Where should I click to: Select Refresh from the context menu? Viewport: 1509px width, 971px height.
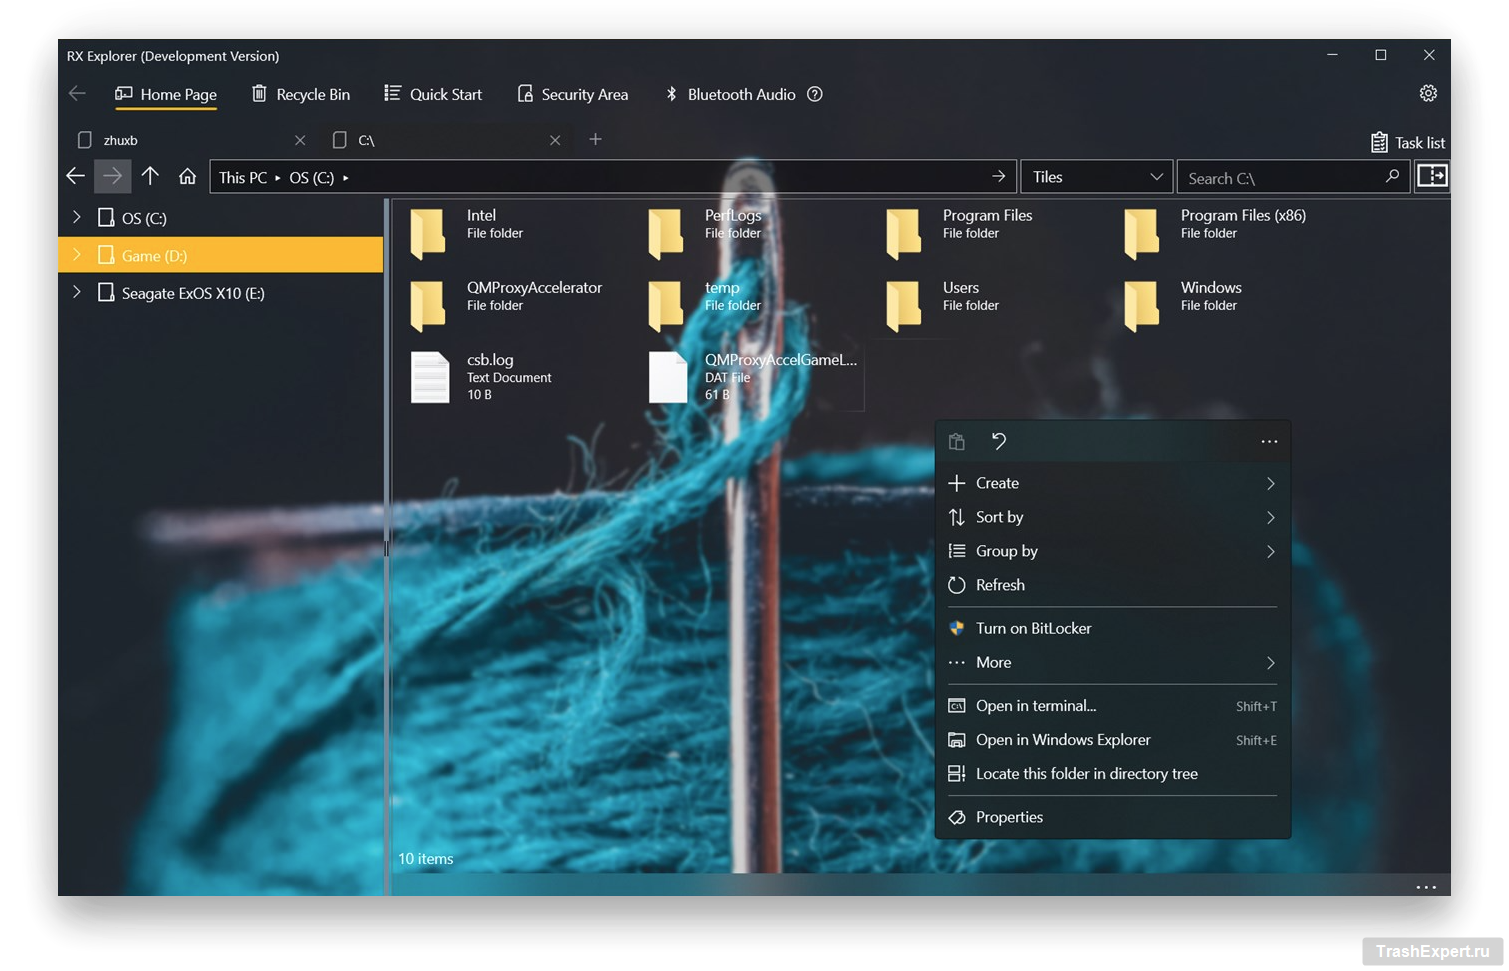coord(1000,585)
